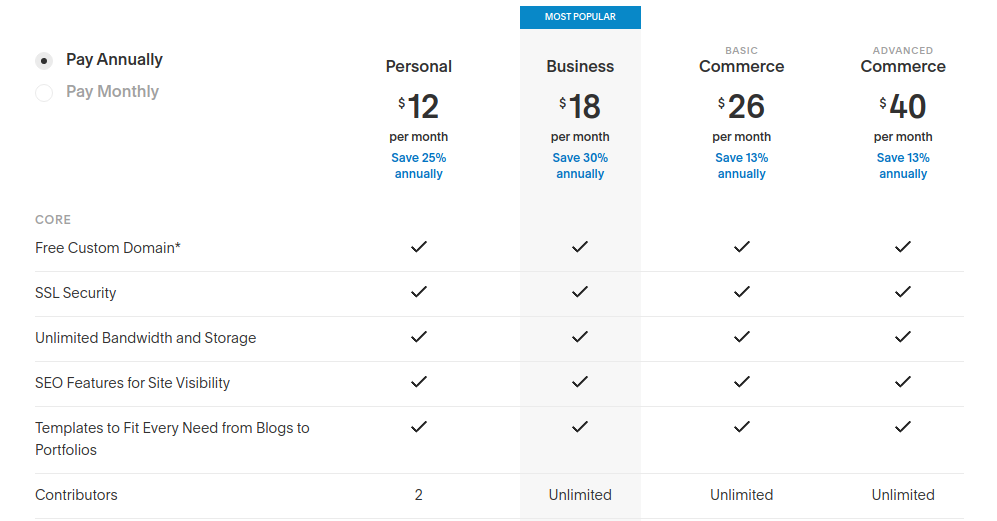The height and width of the screenshot is (521, 997).
Task: Click the Basic Commerce plan heading
Action: tap(741, 66)
